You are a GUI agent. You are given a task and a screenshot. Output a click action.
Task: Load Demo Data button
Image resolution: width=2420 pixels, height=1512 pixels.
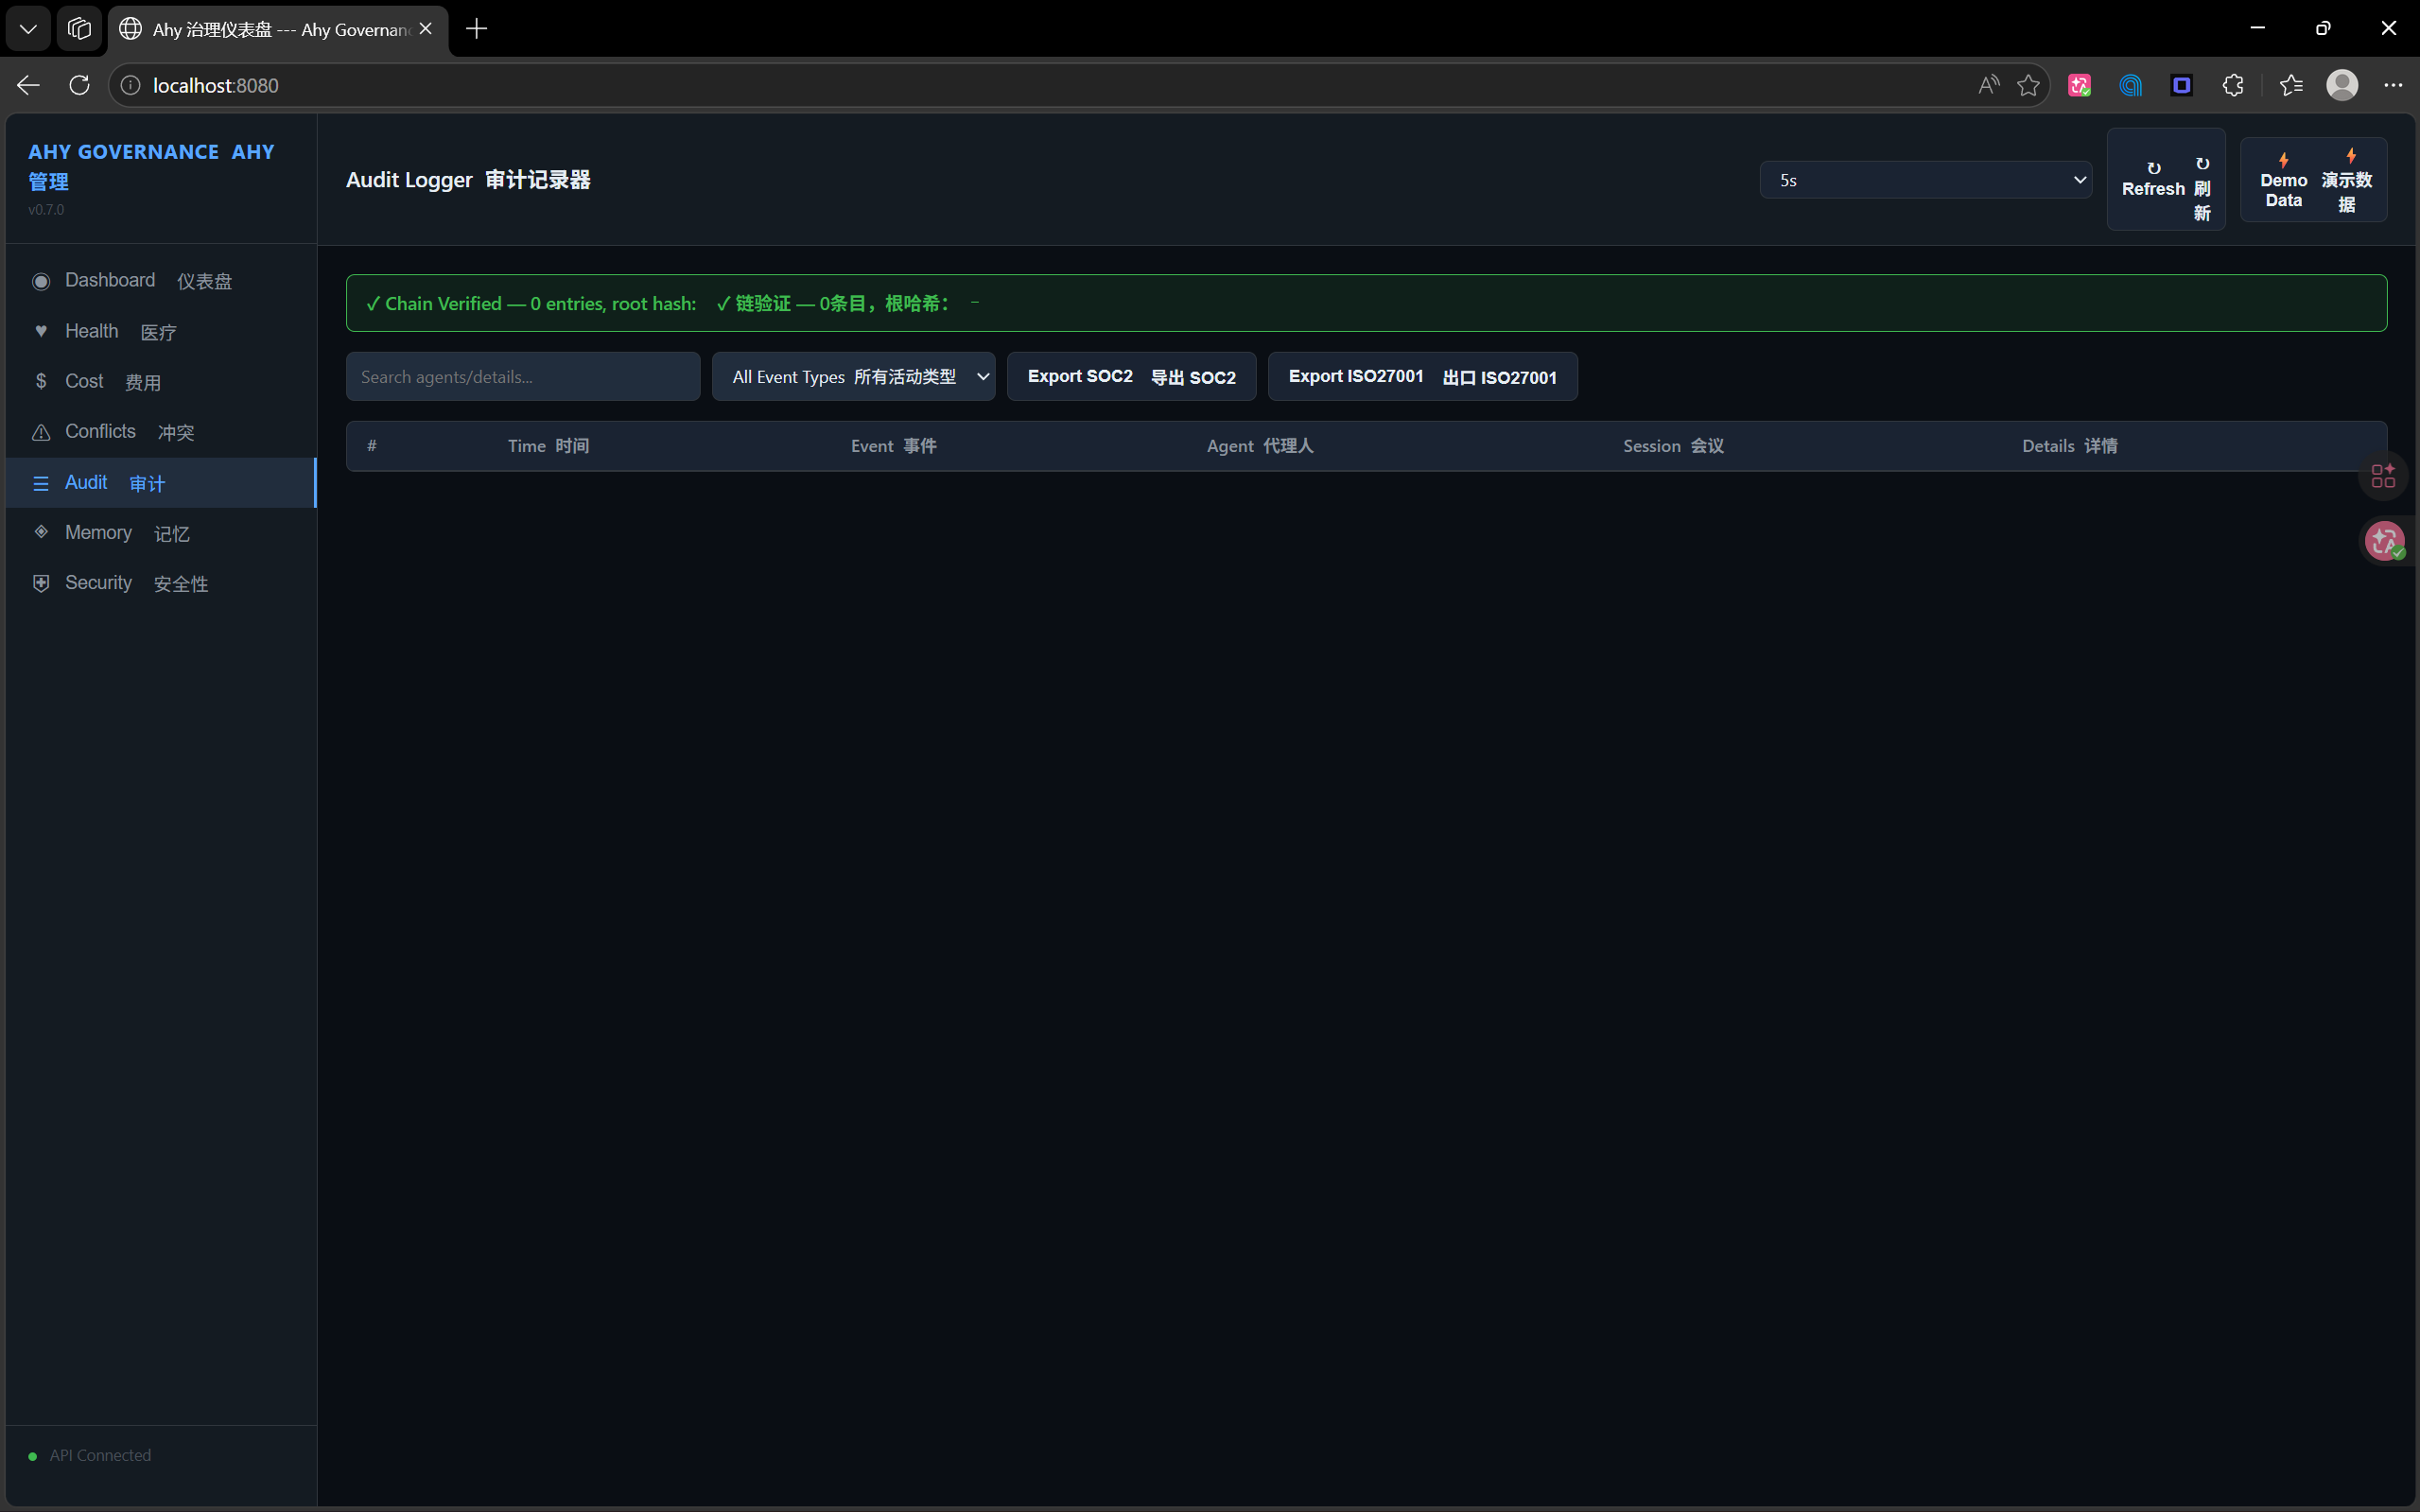tap(2313, 180)
